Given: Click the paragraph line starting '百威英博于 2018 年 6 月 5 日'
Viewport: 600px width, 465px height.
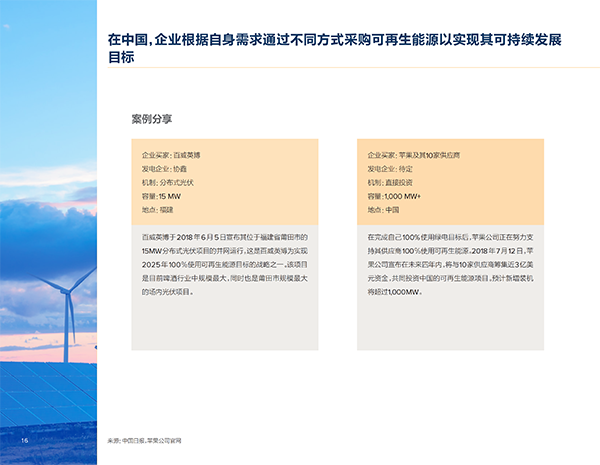Looking at the screenshot, I should pyautogui.click(x=225, y=237).
